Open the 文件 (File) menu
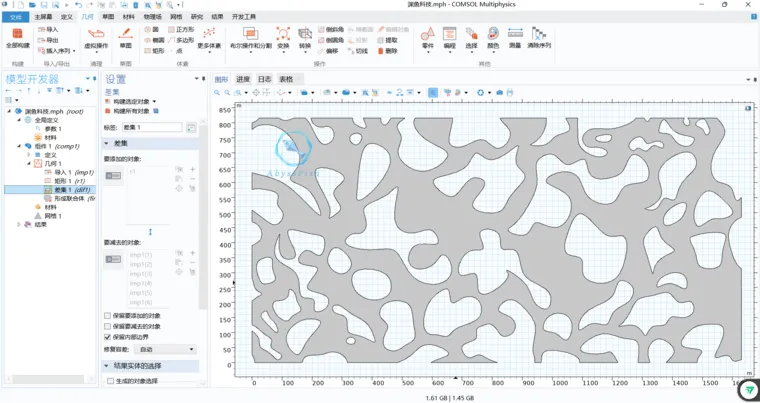Image resolution: width=760 pixels, height=403 pixels. point(16,16)
